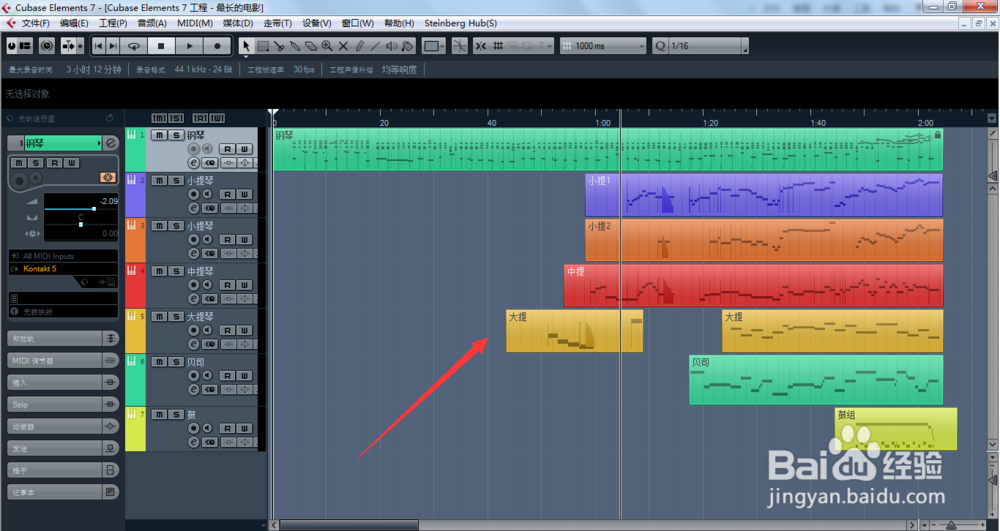Select the Line tool
The width and height of the screenshot is (1000, 531).
[x=375, y=46]
